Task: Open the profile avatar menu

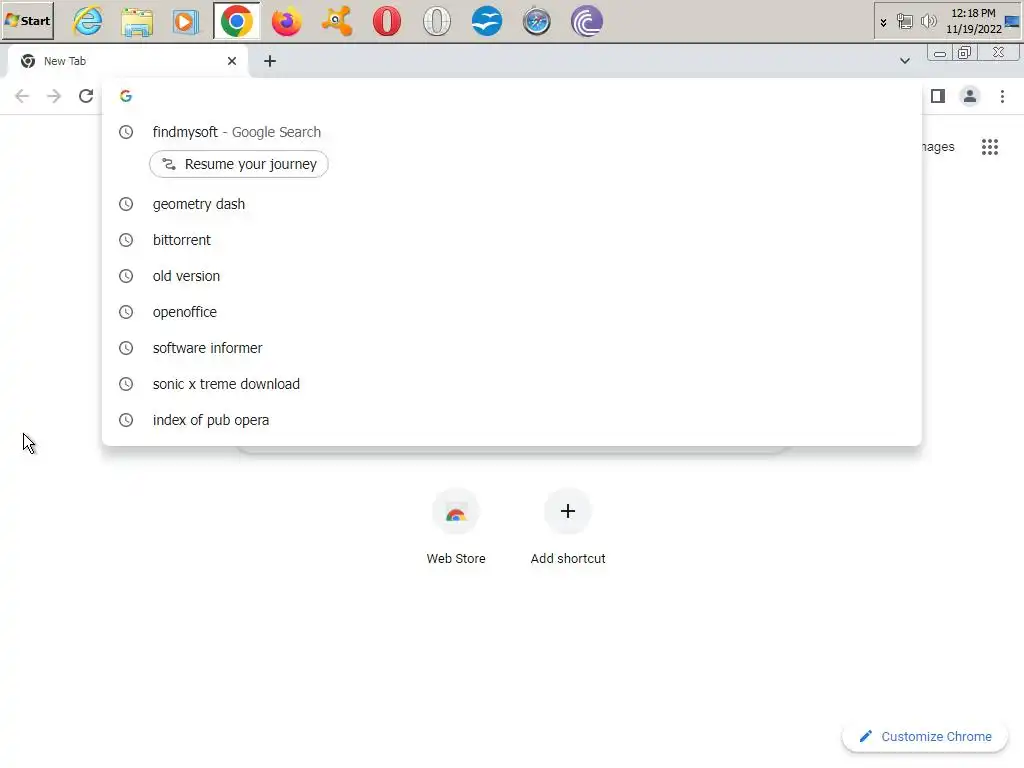Action: pyautogui.click(x=970, y=96)
